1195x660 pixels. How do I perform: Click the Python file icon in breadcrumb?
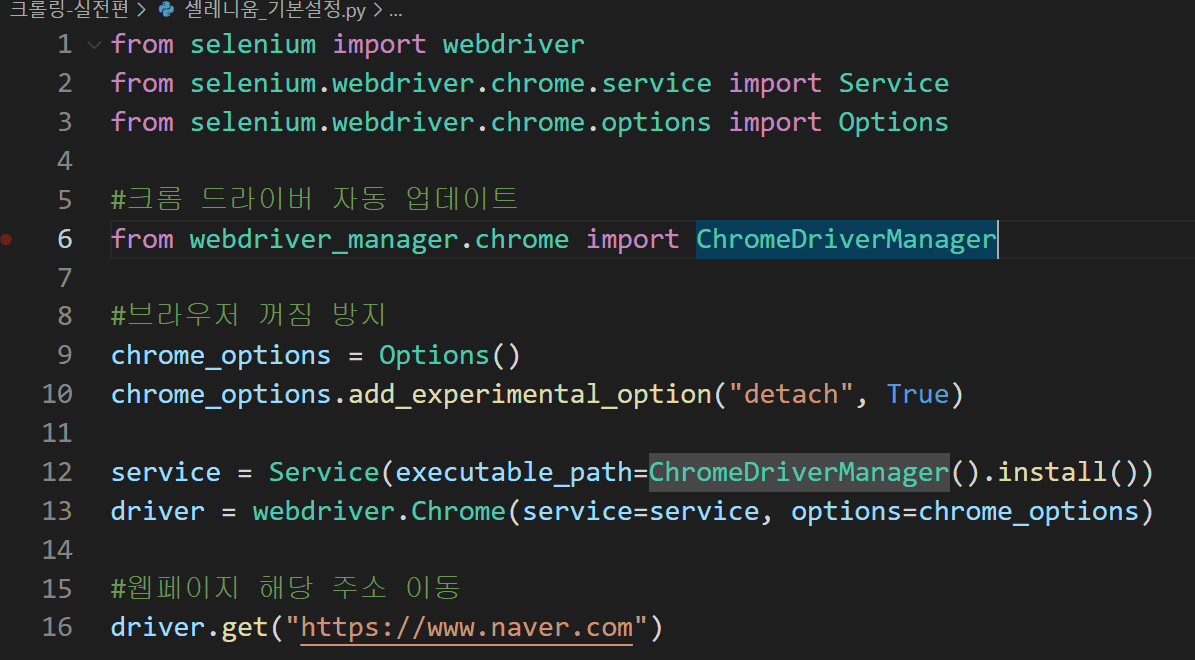(166, 11)
